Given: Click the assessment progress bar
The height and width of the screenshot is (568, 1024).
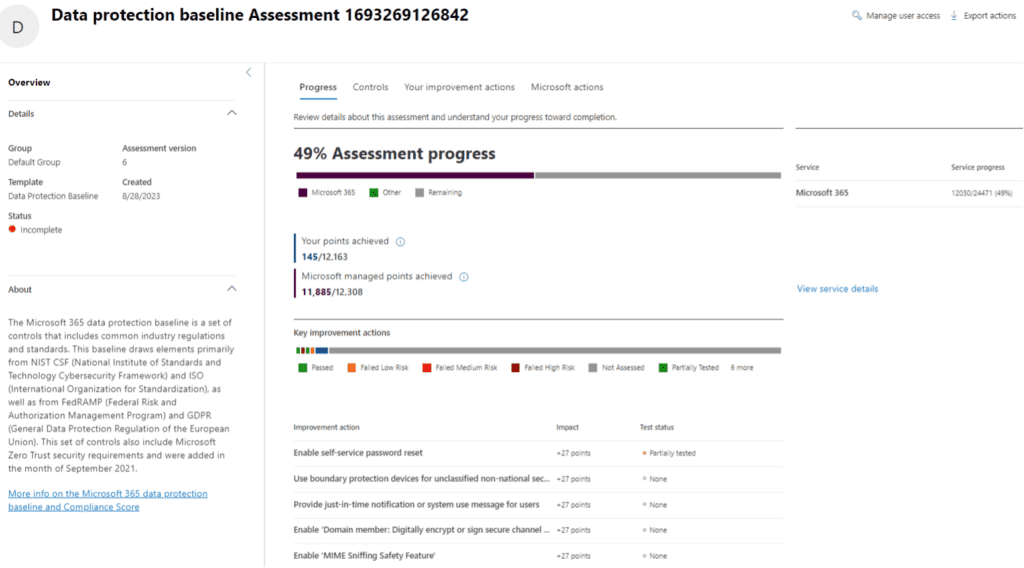Looking at the screenshot, I should click(x=538, y=175).
